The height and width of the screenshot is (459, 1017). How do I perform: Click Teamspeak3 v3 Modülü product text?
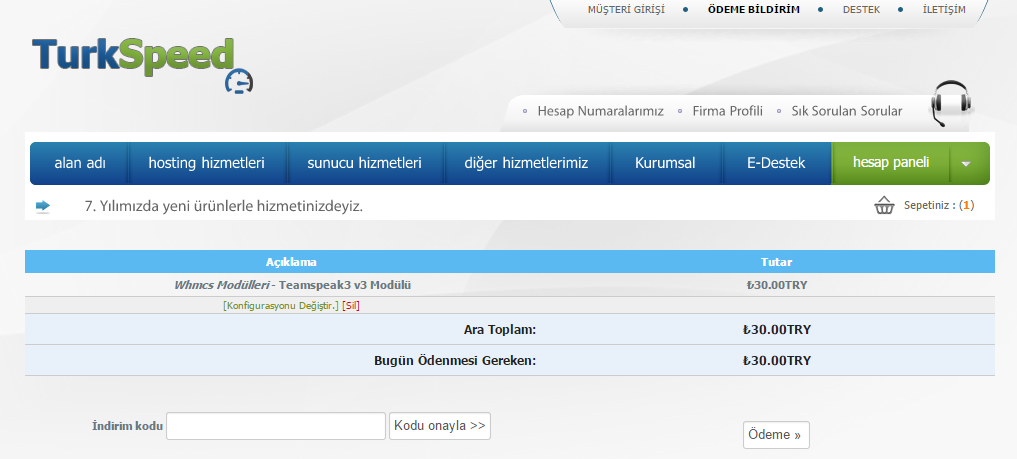click(x=344, y=285)
